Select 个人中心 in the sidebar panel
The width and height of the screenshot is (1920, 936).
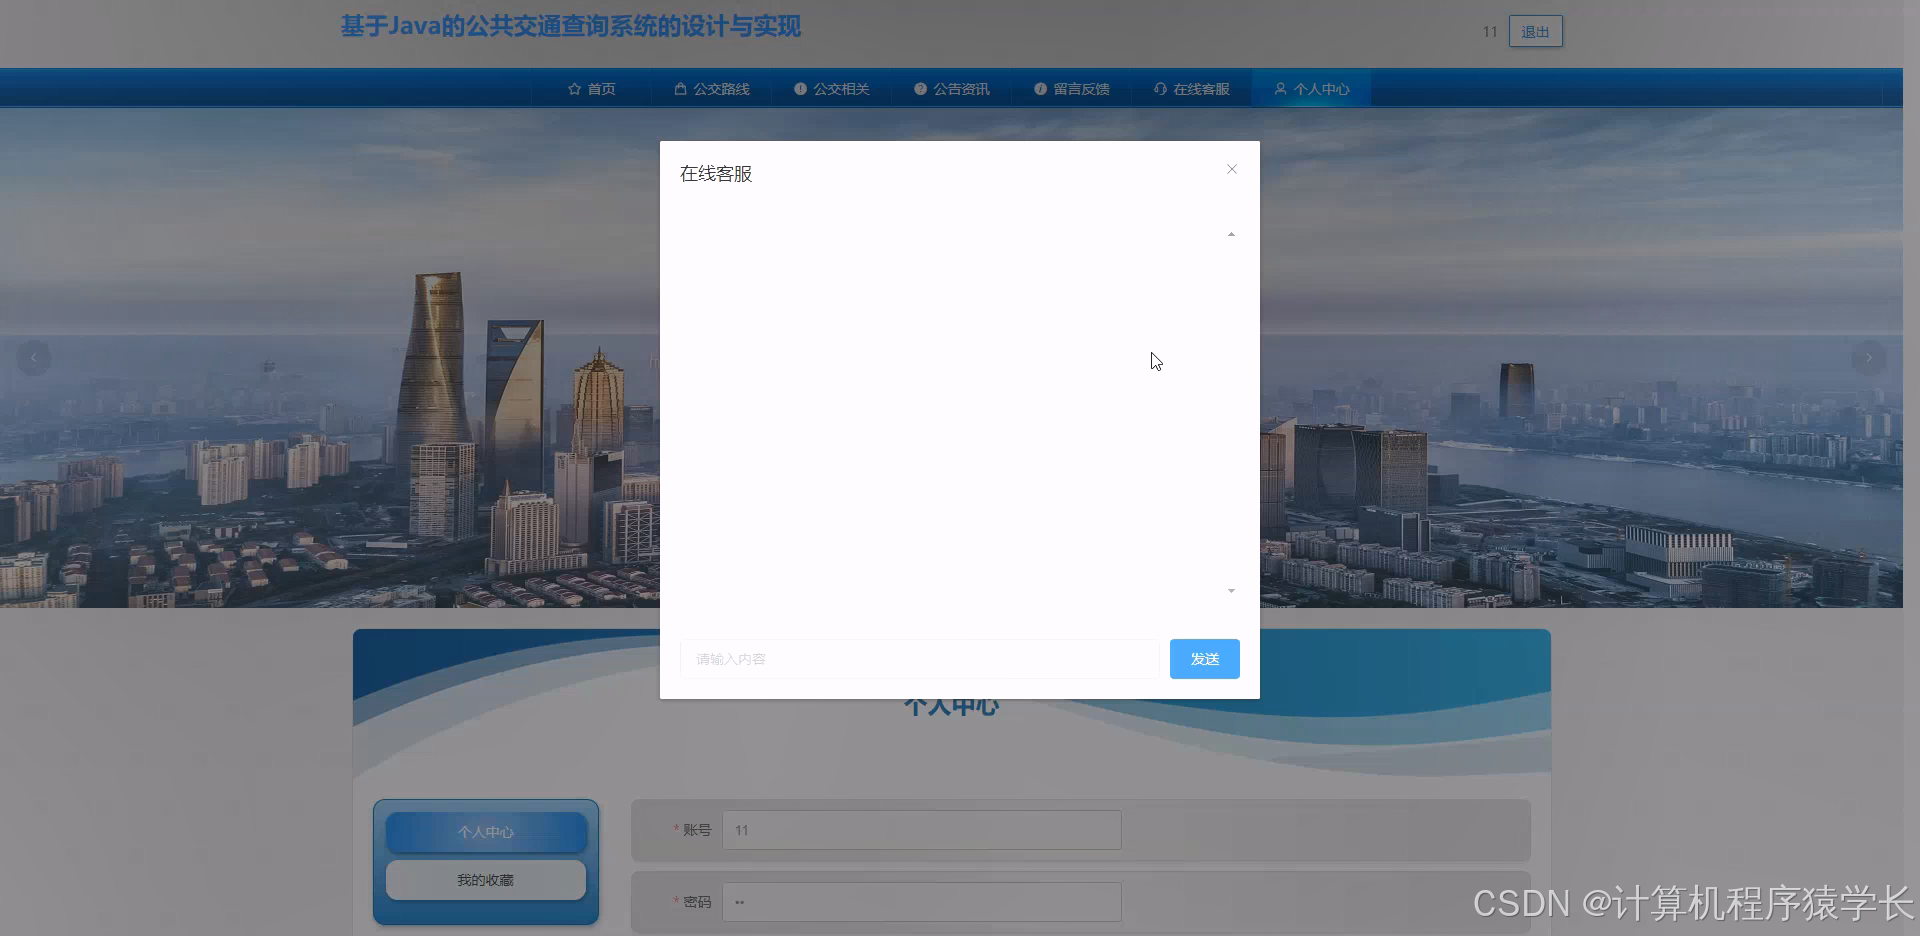pos(486,831)
